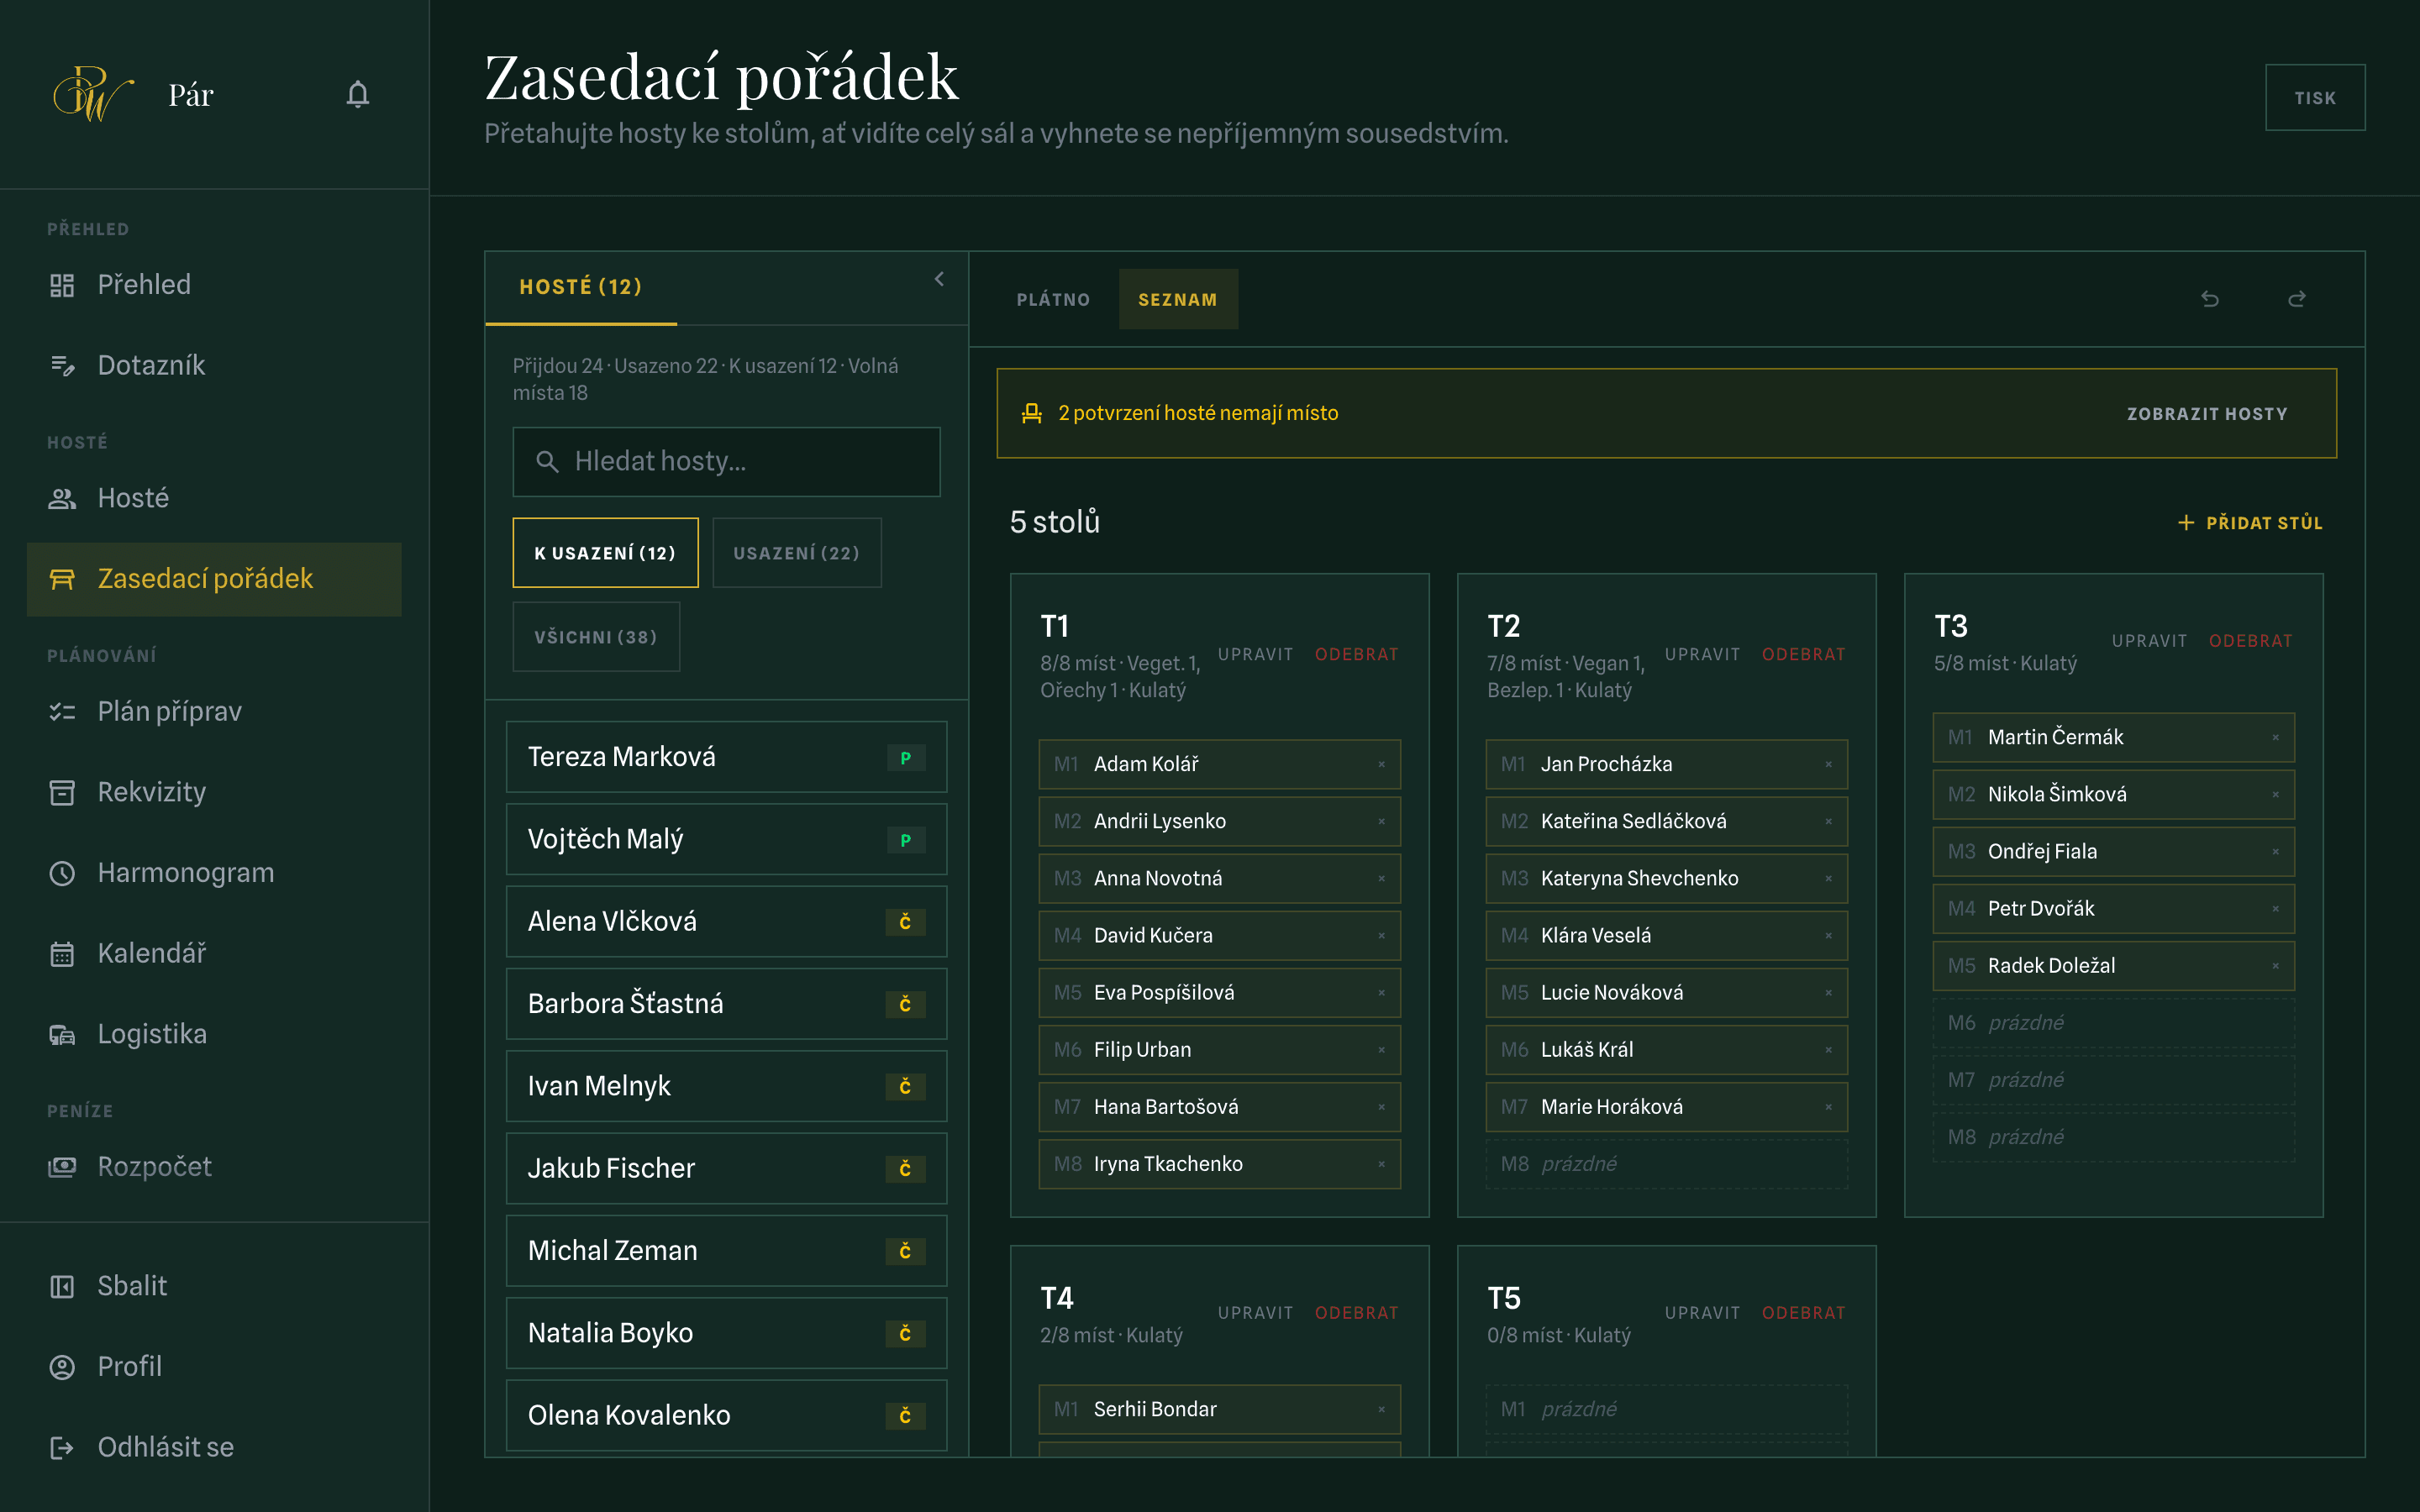Select the Seznam view tab
This screenshot has width=2420, height=1512.
1177,299
